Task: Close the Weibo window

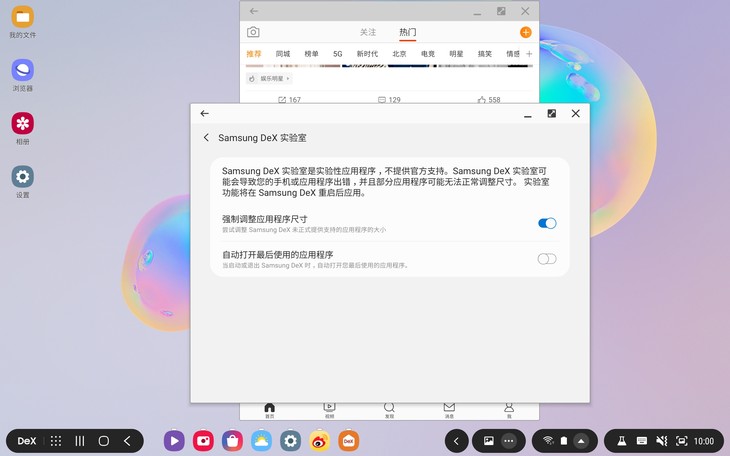Action: pyautogui.click(x=525, y=11)
